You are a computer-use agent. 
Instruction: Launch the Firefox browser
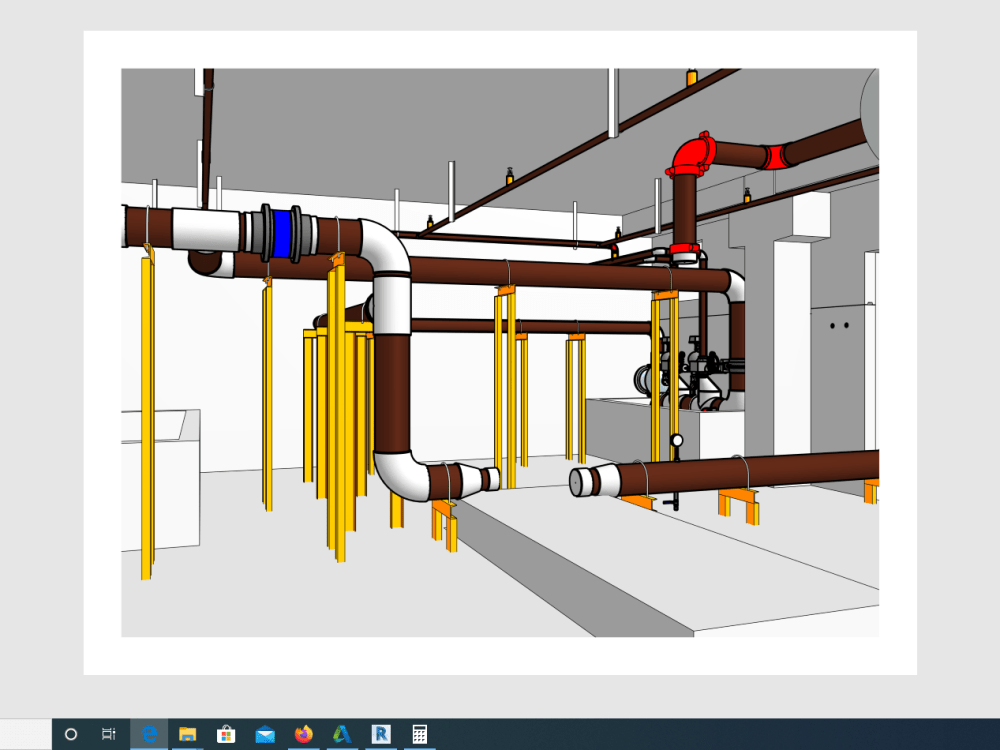pos(302,735)
